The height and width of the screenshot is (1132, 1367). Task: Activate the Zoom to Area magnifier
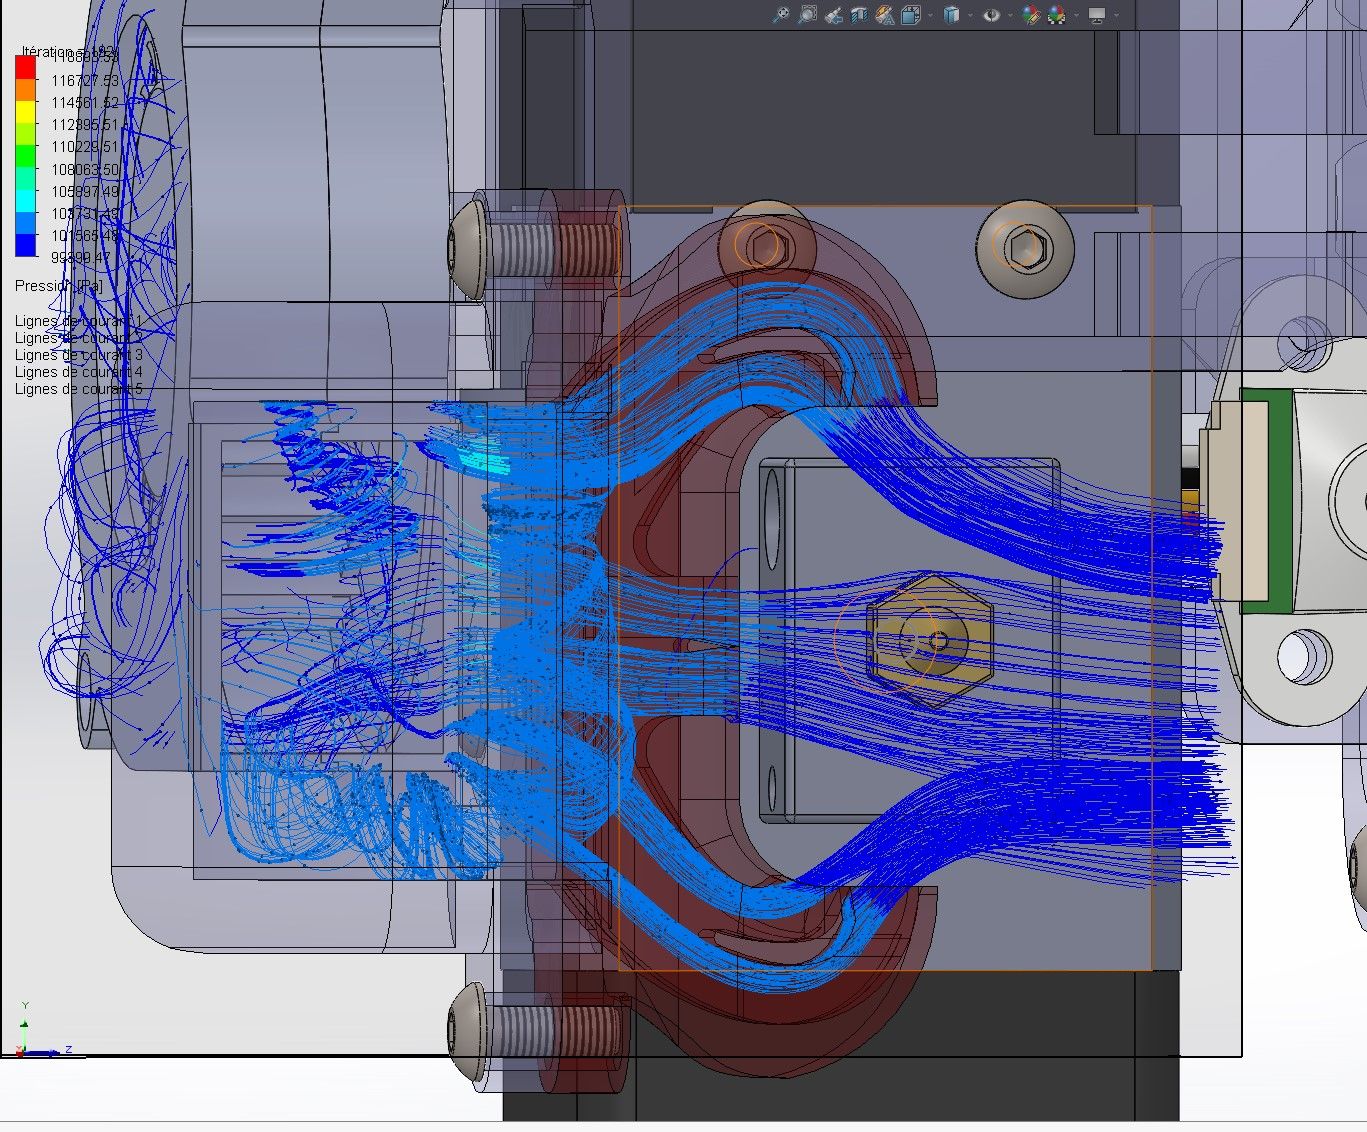[807, 15]
